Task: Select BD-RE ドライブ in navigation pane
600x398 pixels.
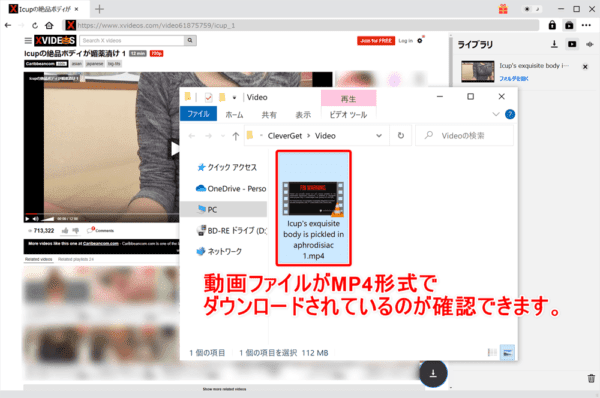Action: tap(231, 230)
